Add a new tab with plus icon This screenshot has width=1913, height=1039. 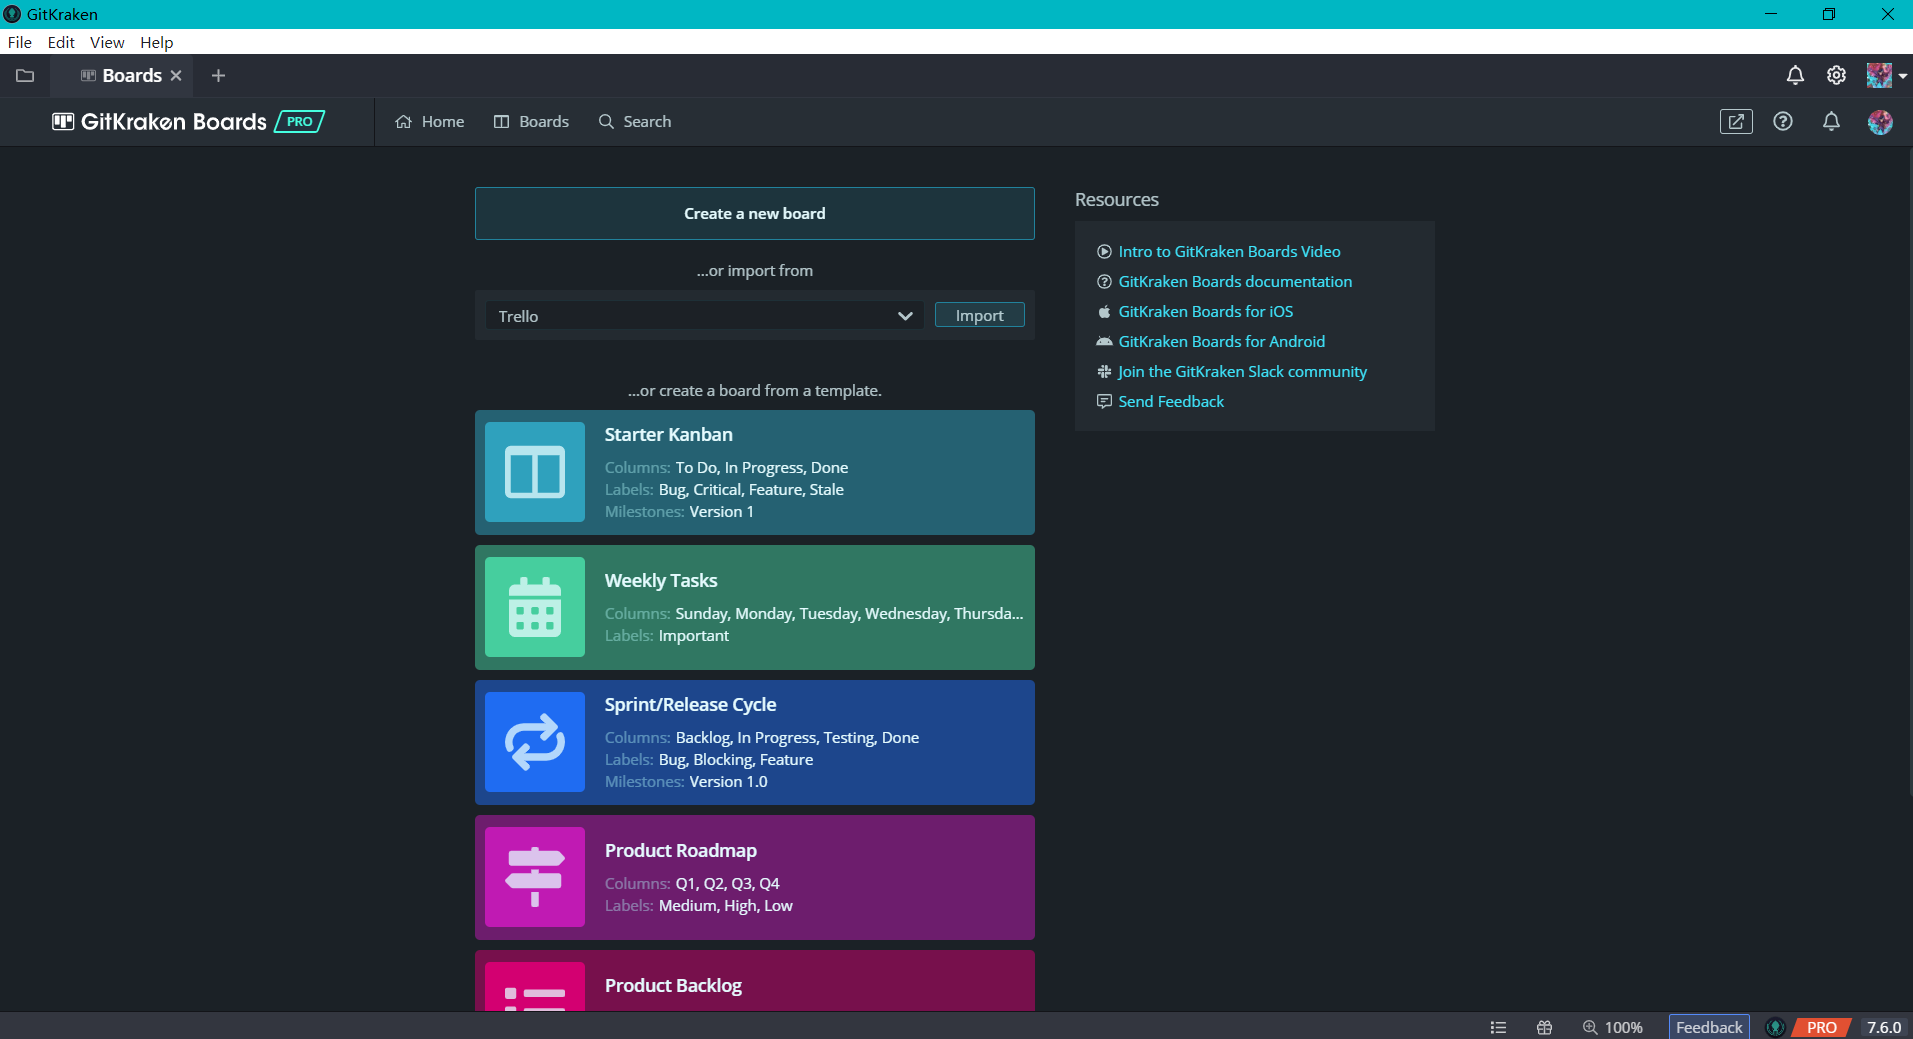pos(218,76)
